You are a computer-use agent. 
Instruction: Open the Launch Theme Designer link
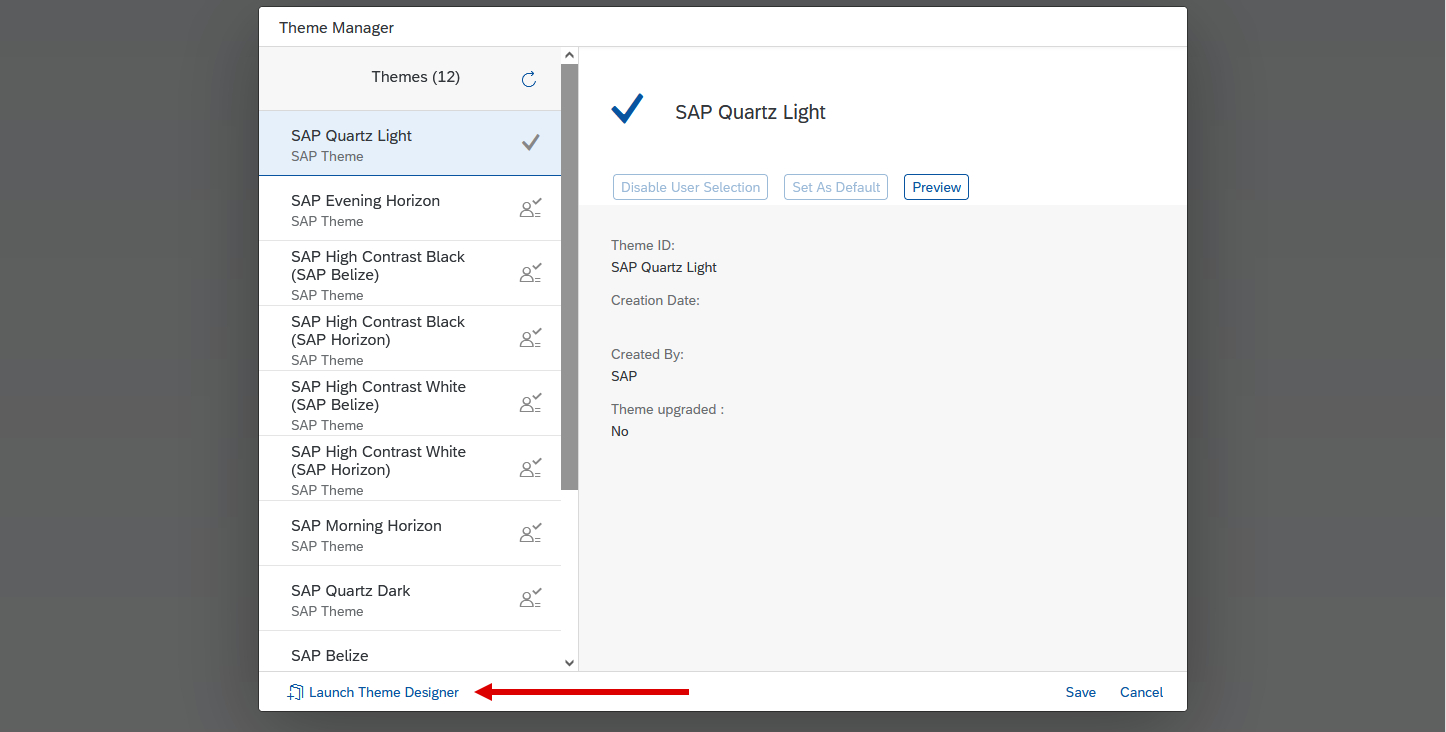coord(383,691)
